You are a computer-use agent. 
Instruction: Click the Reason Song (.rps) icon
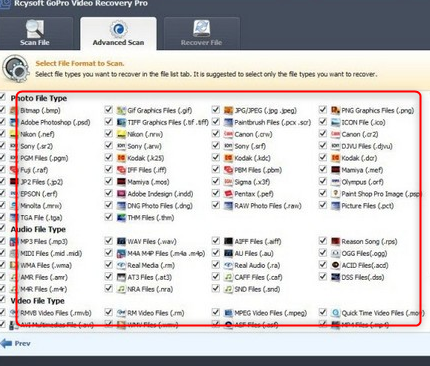pos(335,241)
